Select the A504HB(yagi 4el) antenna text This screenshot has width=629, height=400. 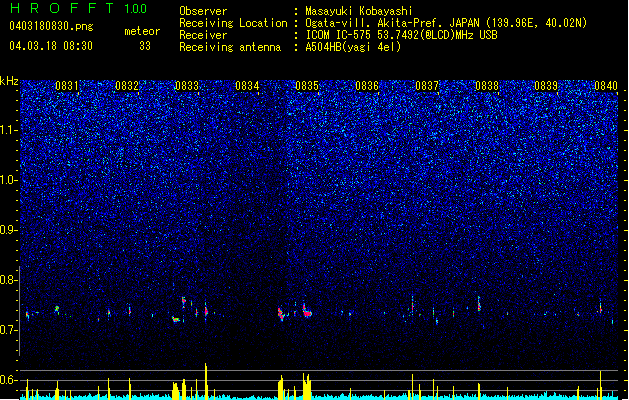353,47
